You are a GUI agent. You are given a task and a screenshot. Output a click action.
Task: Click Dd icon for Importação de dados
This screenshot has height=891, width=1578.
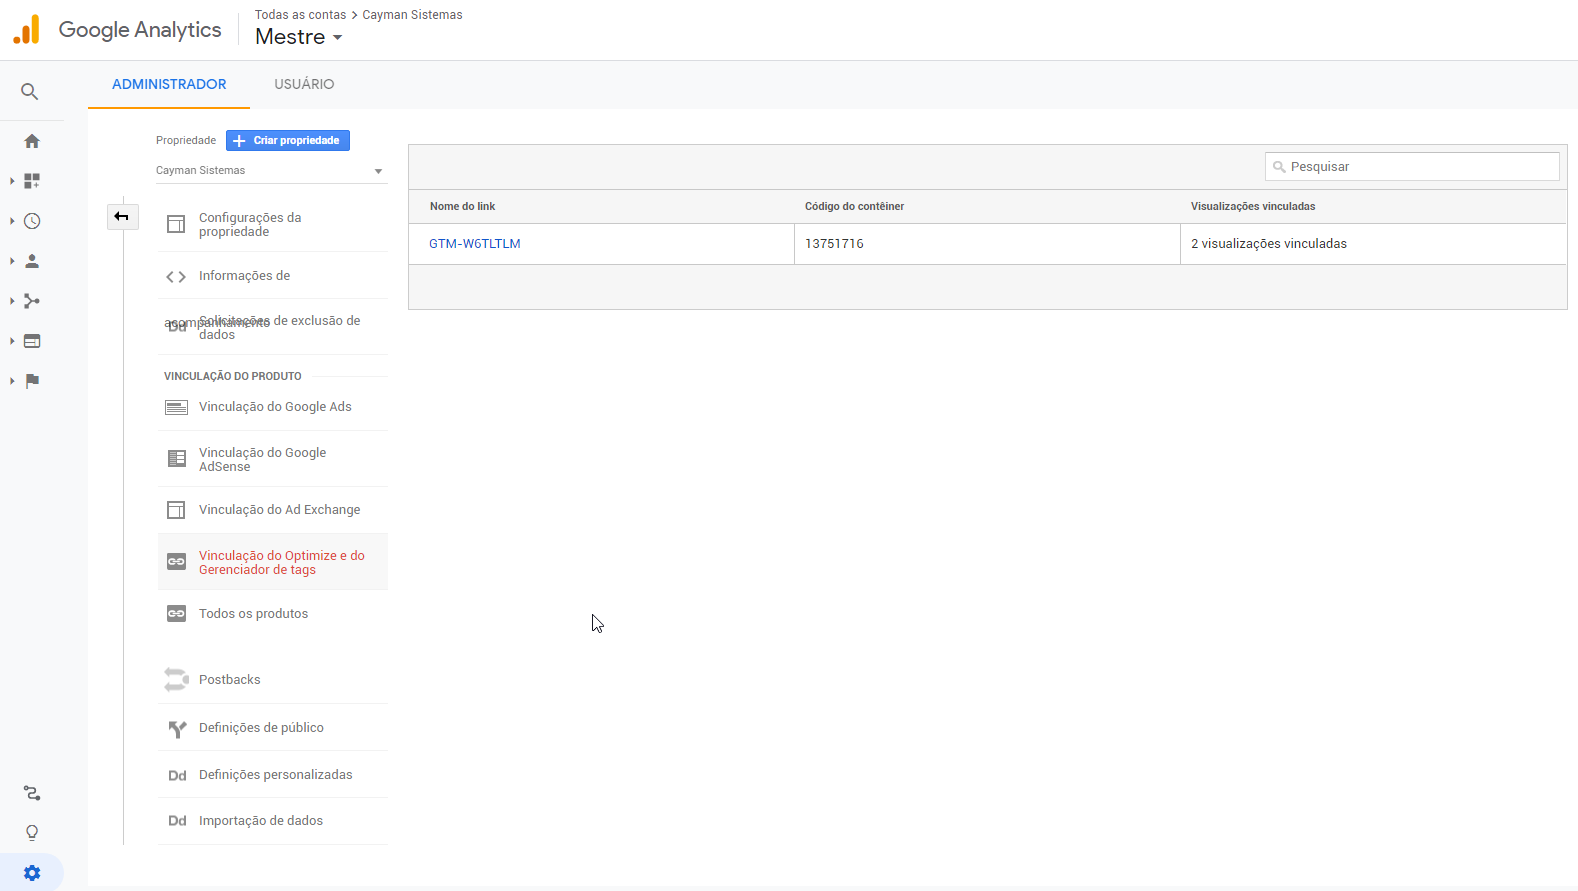pos(177,821)
